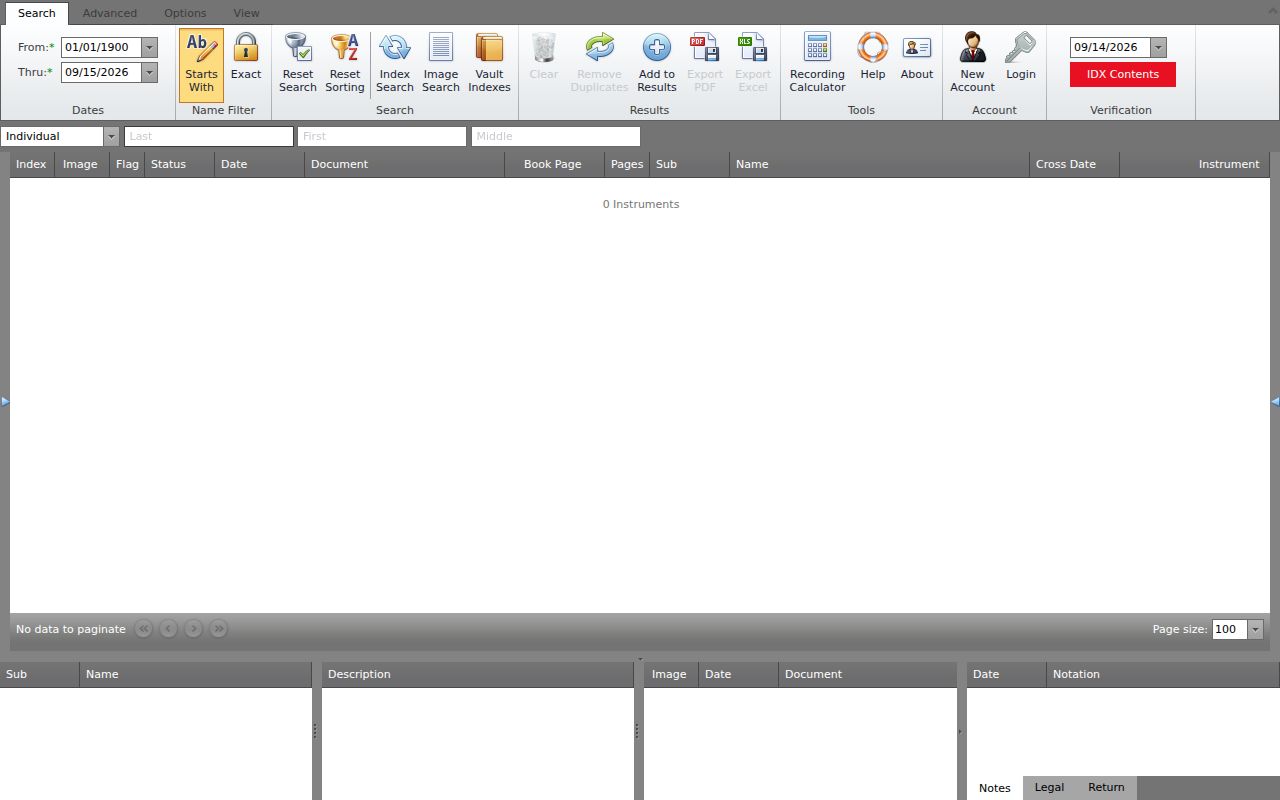This screenshot has height=800, width=1280.
Task: Click the Notation column header
Action: (1163, 674)
